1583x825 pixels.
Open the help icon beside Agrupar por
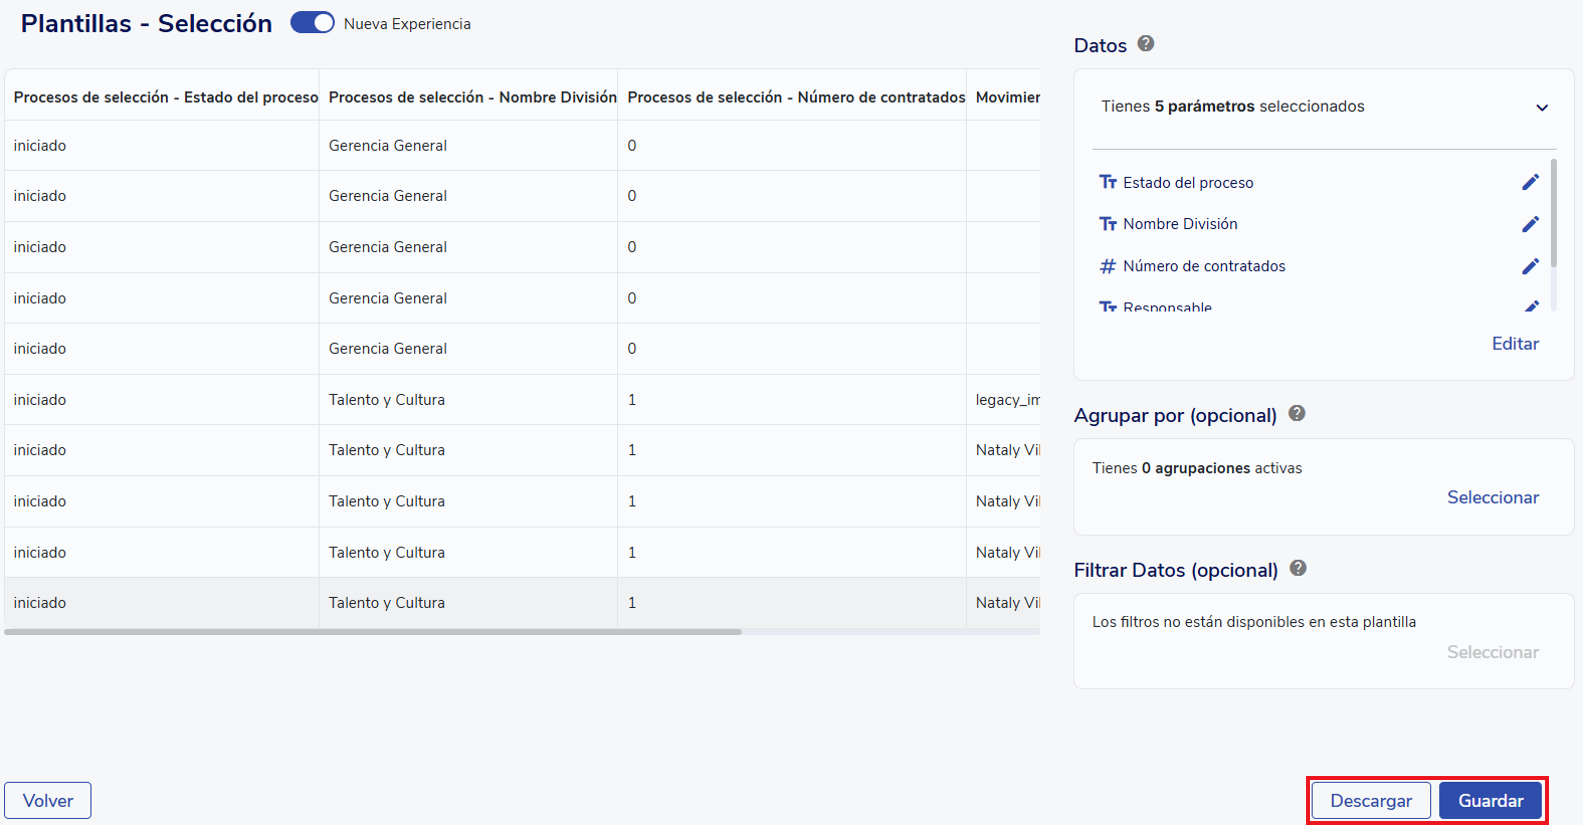coord(1297,414)
